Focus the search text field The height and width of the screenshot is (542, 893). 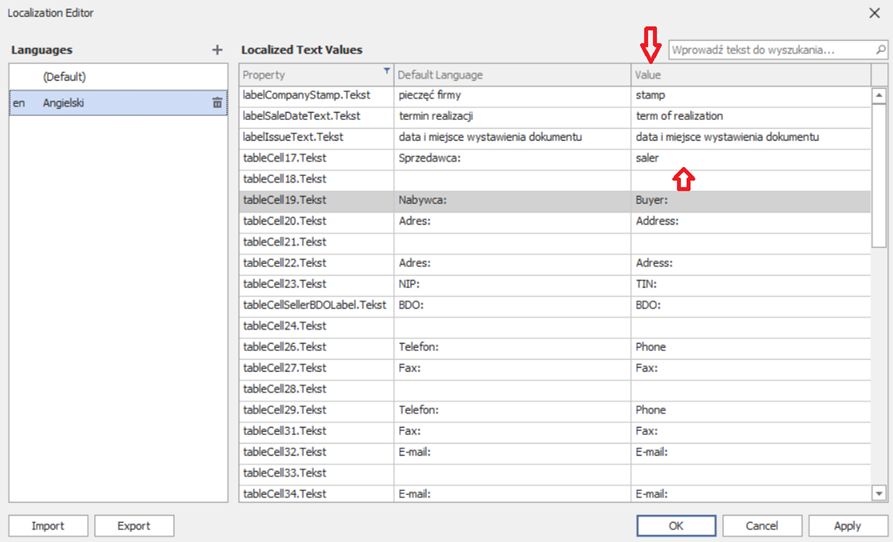(x=768, y=49)
